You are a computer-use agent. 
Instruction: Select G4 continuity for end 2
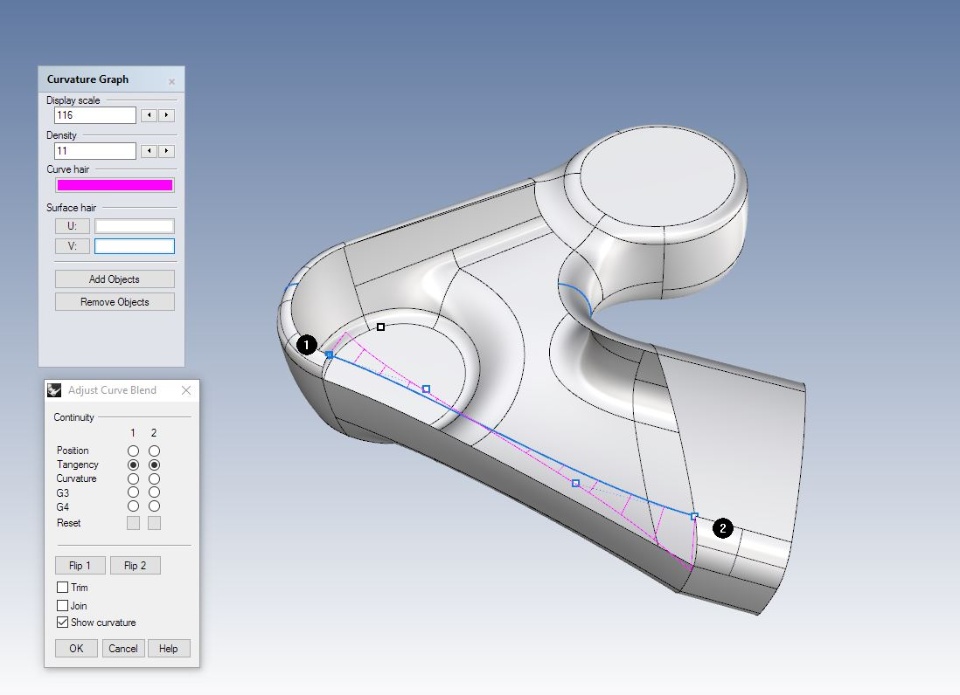coord(154,506)
